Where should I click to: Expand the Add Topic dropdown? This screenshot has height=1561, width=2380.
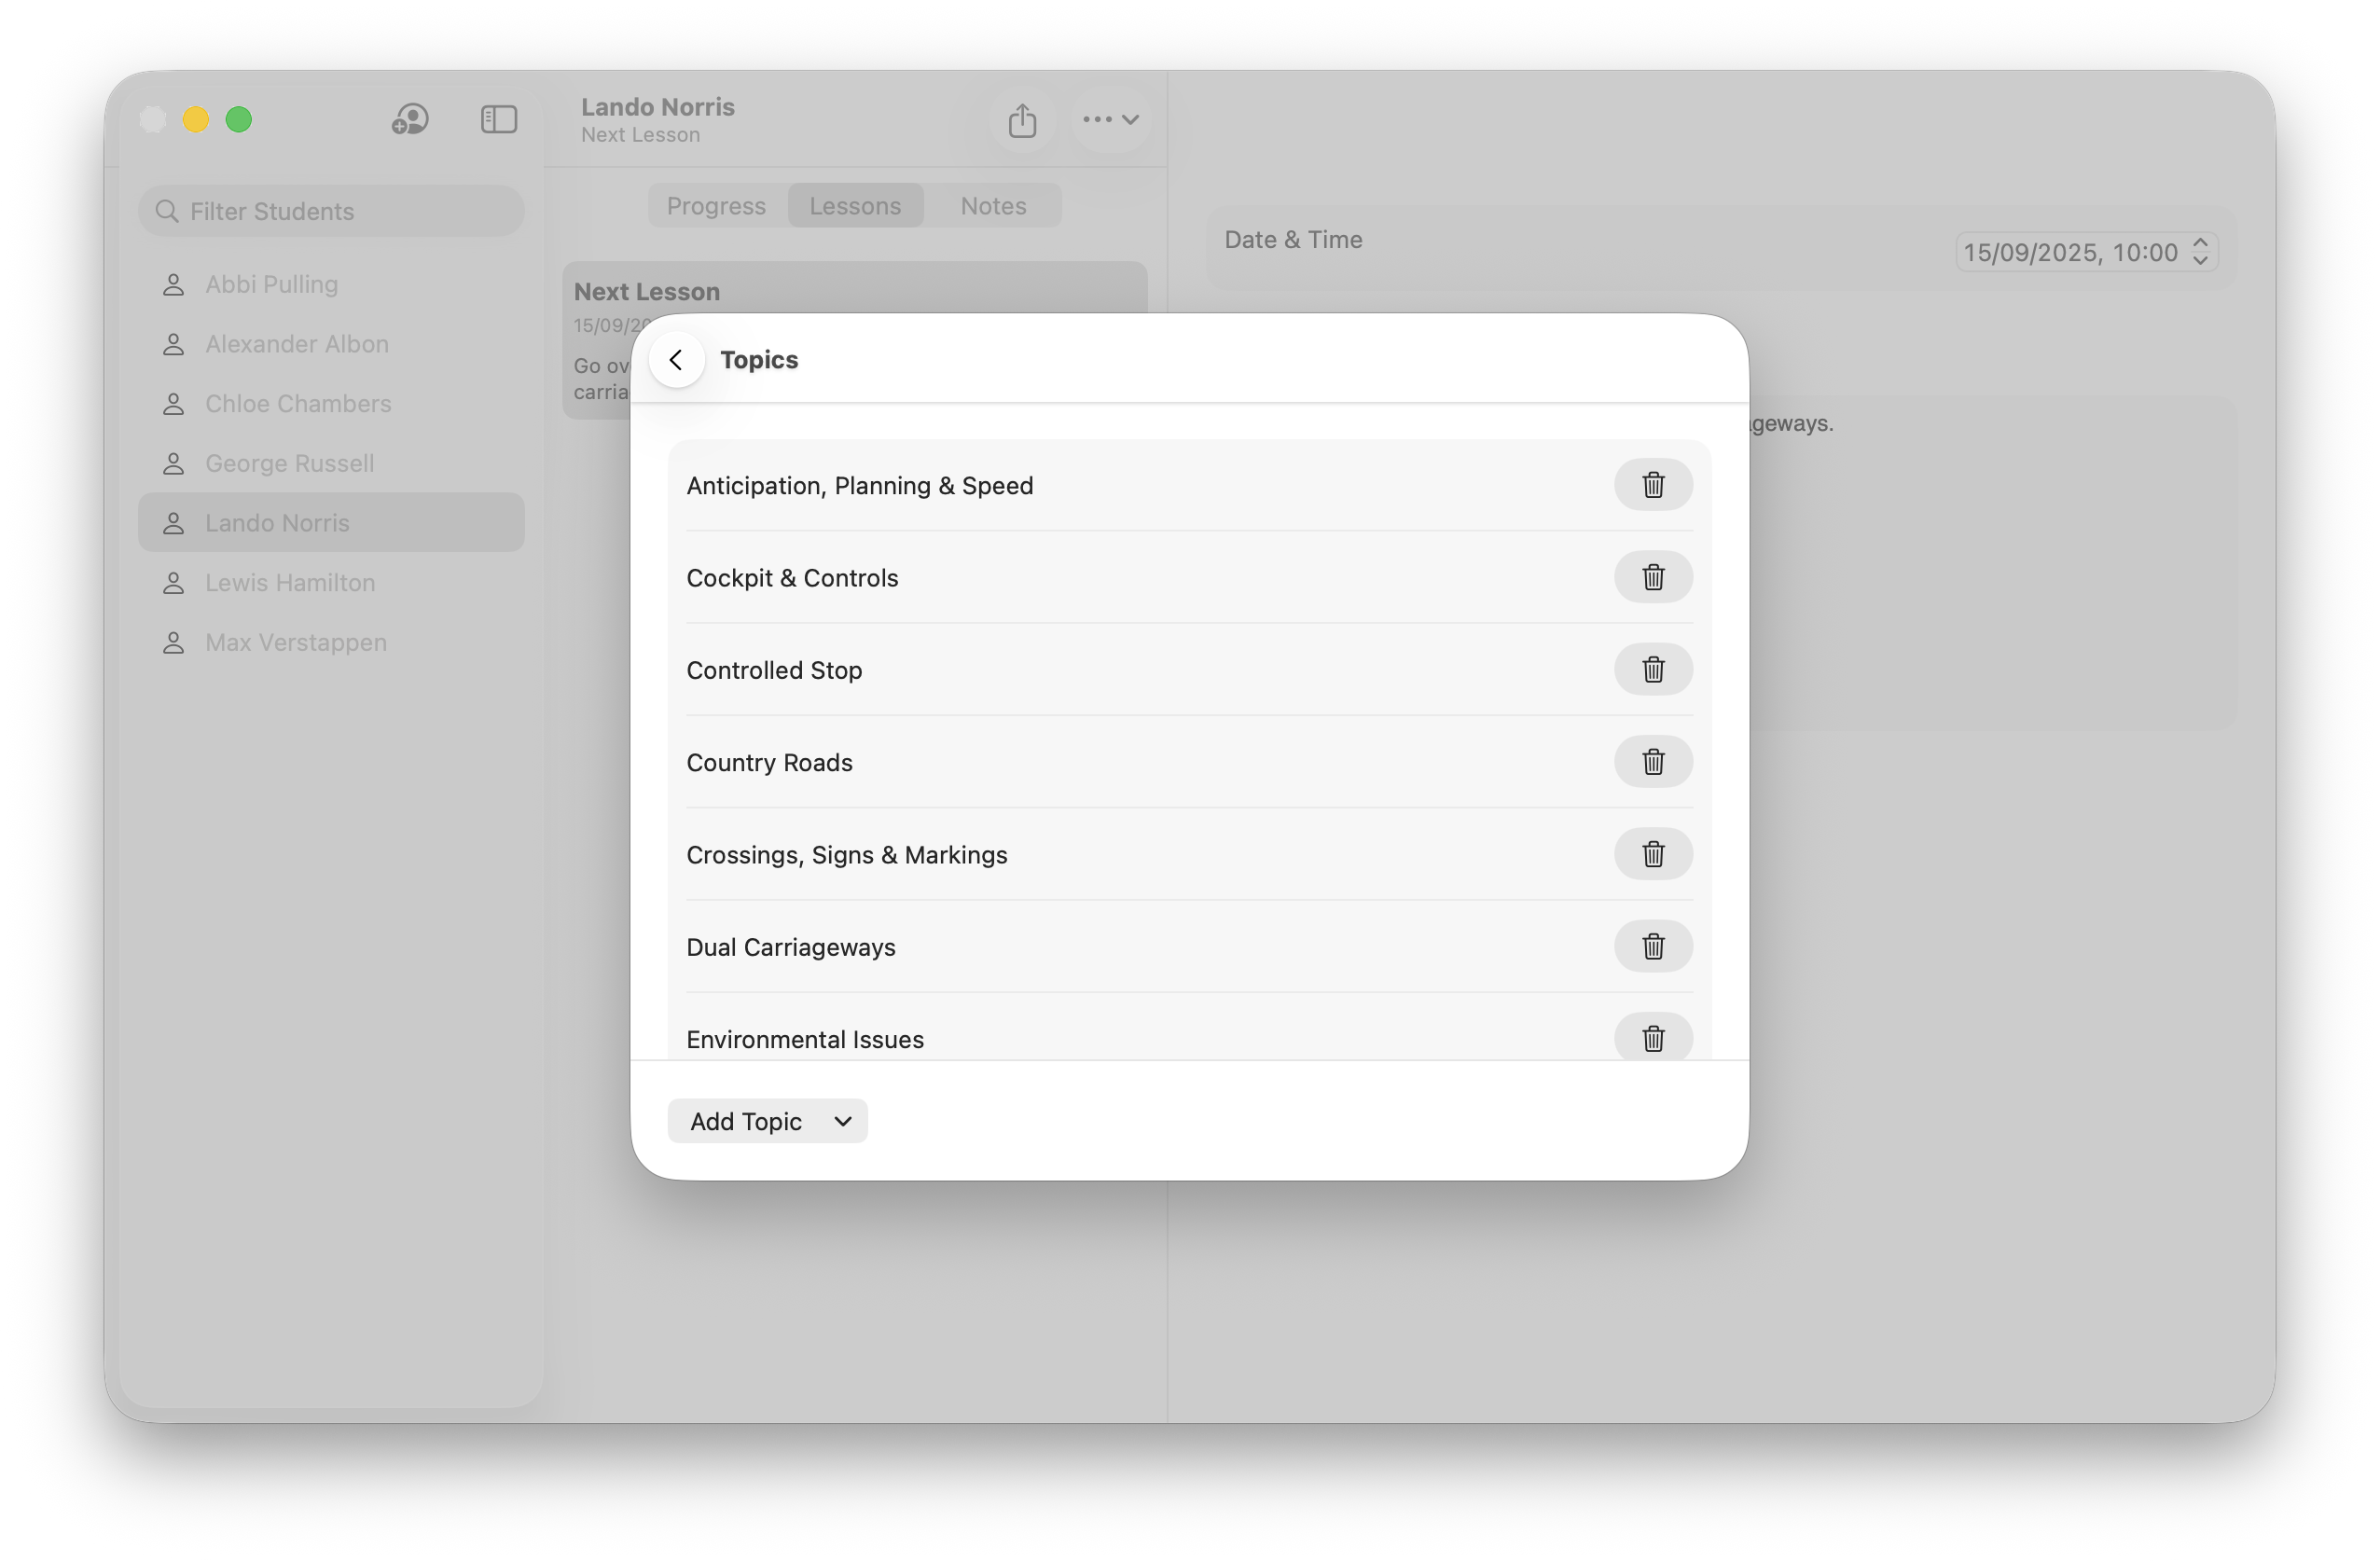(x=767, y=1121)
